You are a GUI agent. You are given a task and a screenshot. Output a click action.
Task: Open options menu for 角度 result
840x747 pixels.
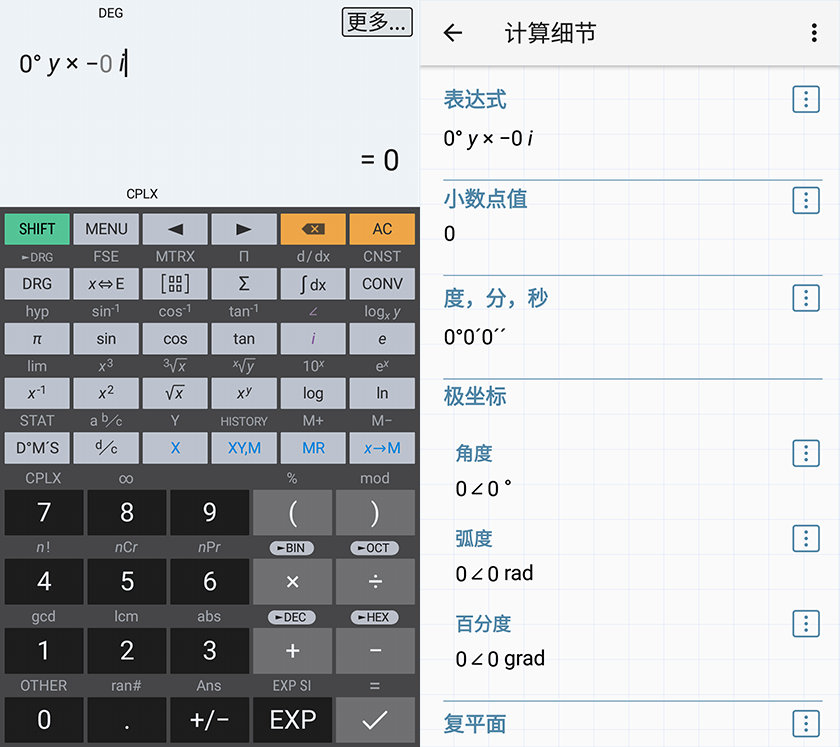(806, 453)
